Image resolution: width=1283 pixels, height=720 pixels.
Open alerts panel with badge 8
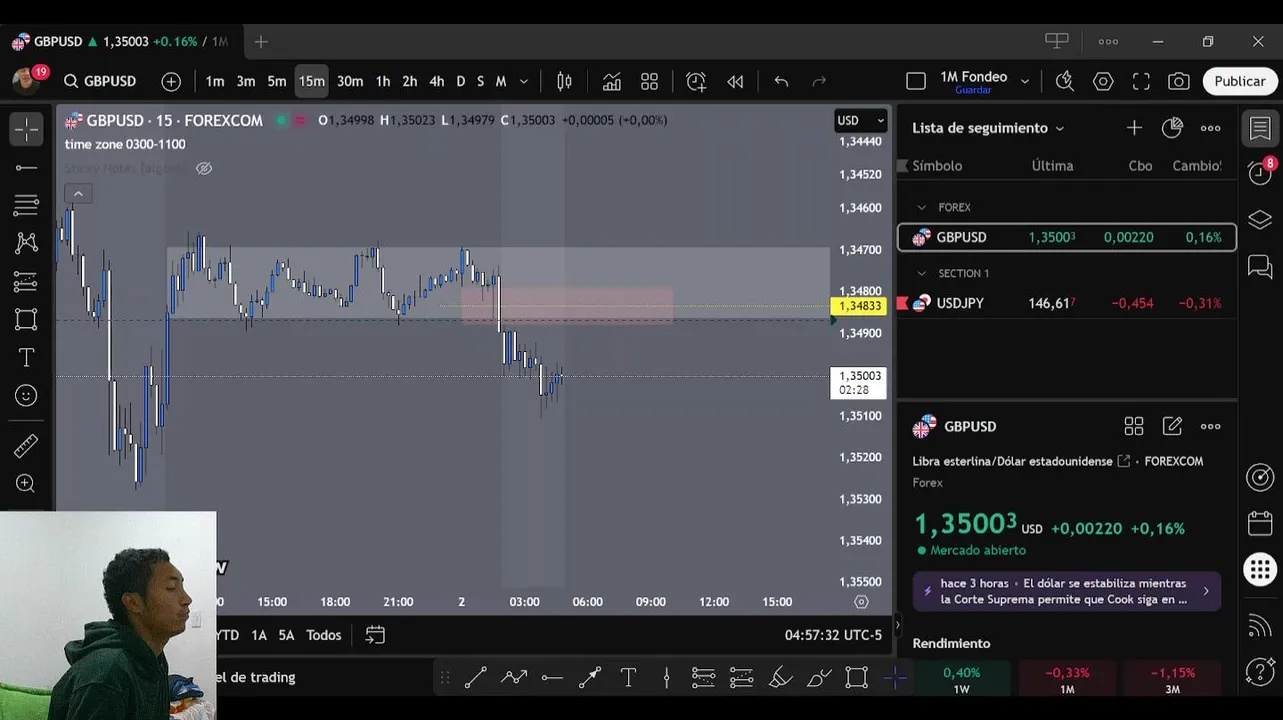[x=1260, y=172]
